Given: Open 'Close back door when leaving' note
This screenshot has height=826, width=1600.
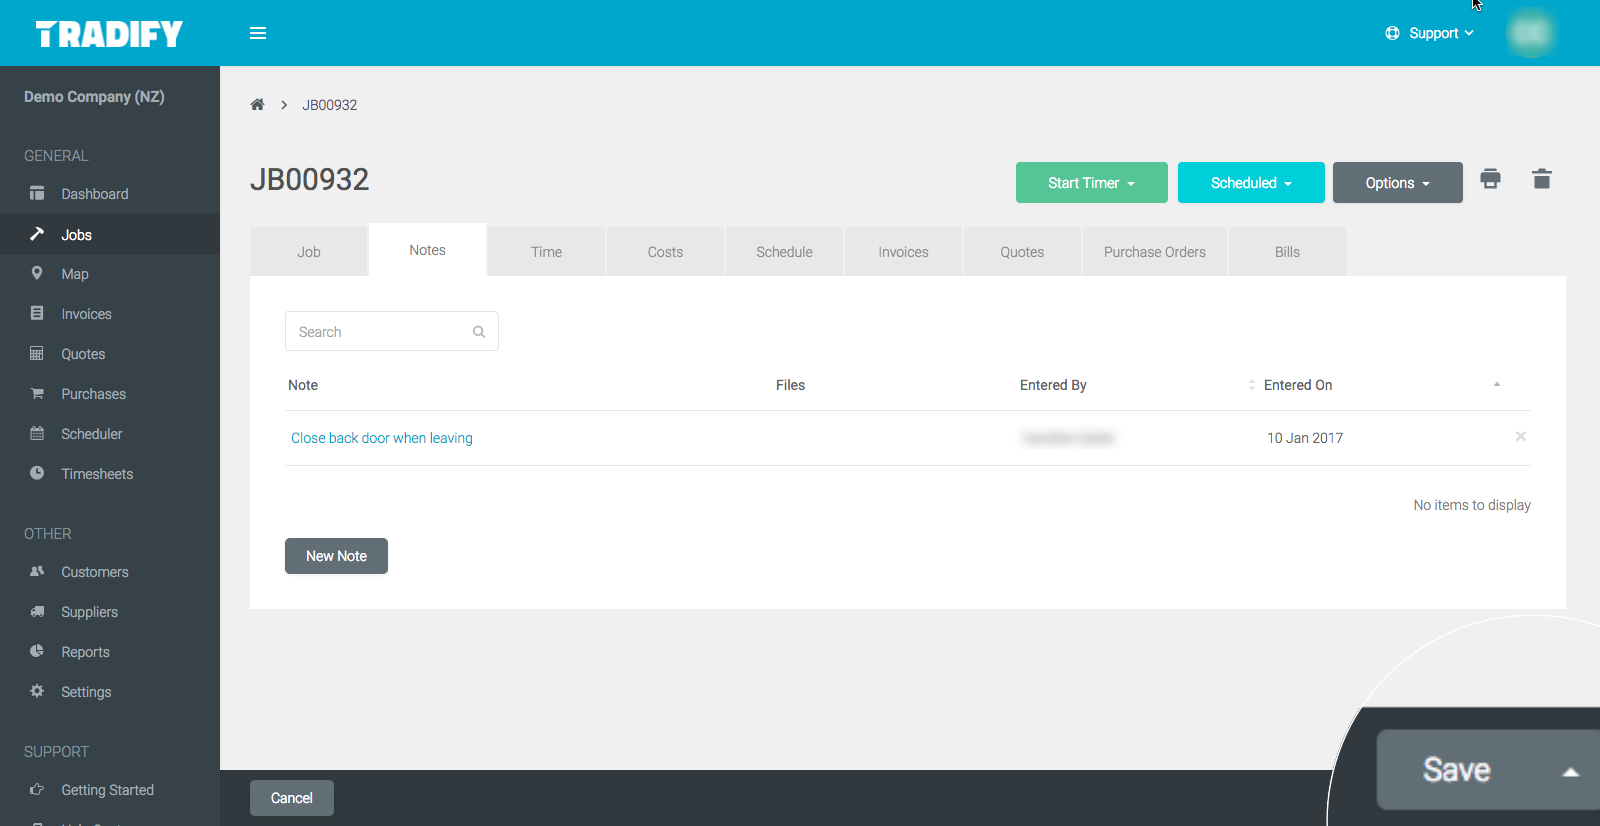Looking at the screenshot, I should click(381, 438).
